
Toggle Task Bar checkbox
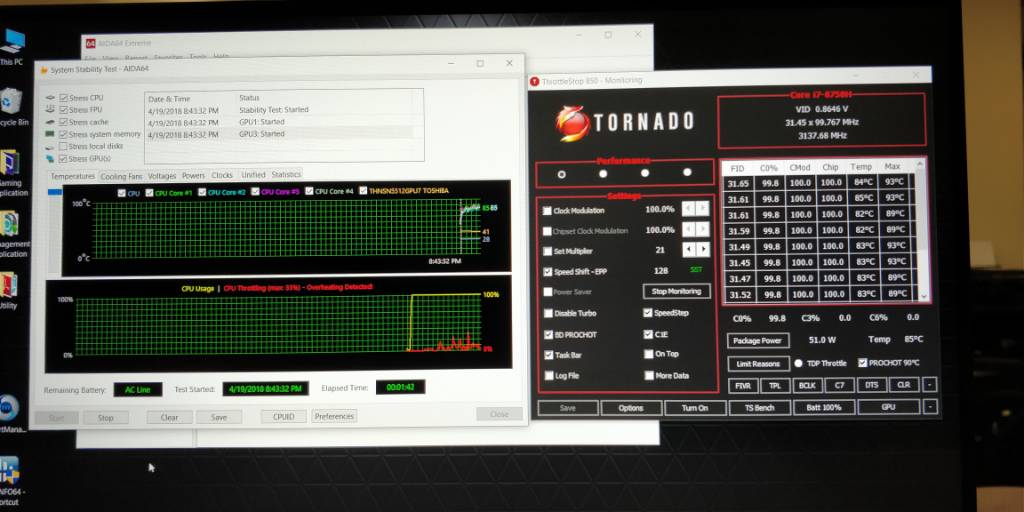point(547,355)
